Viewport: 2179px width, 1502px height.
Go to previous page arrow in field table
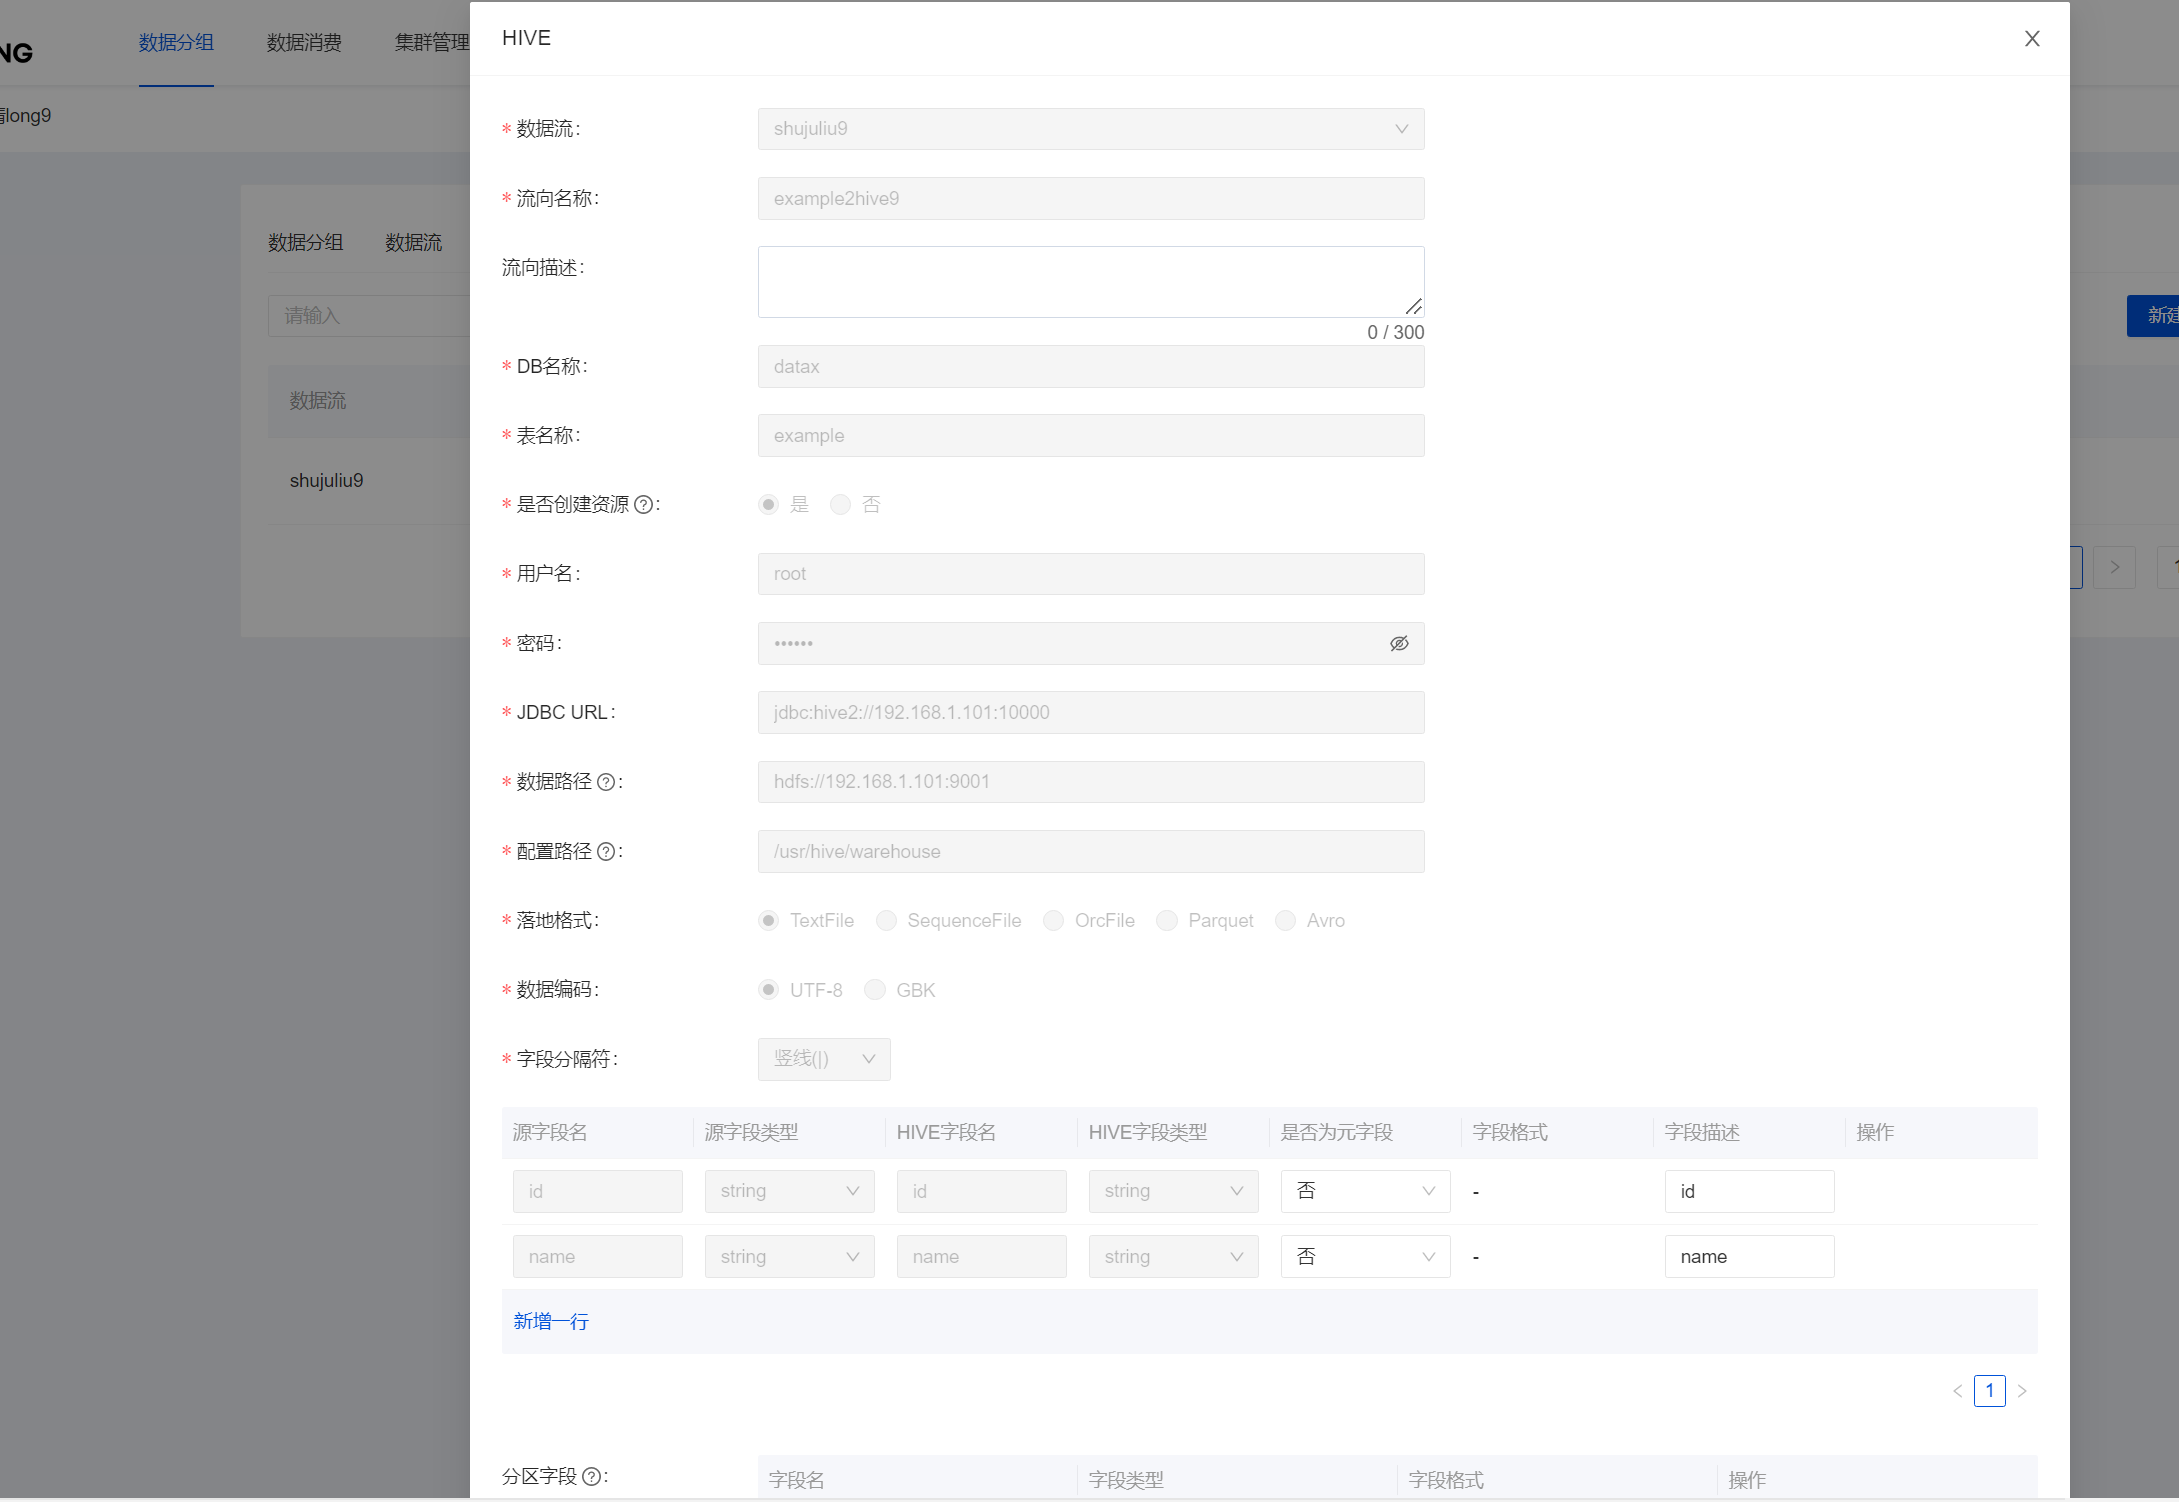tap(1957, 1391)
